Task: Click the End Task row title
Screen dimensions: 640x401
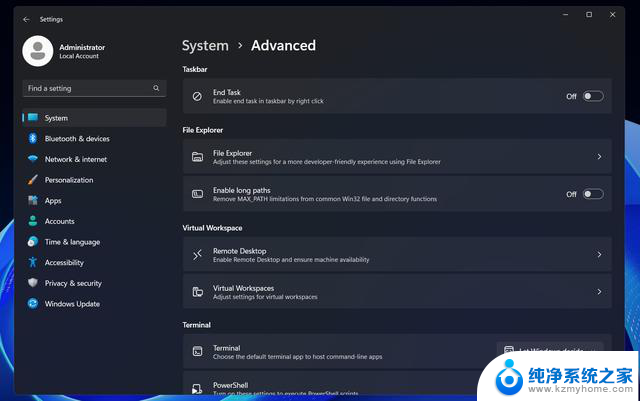Action: click(x=227, y=92)
